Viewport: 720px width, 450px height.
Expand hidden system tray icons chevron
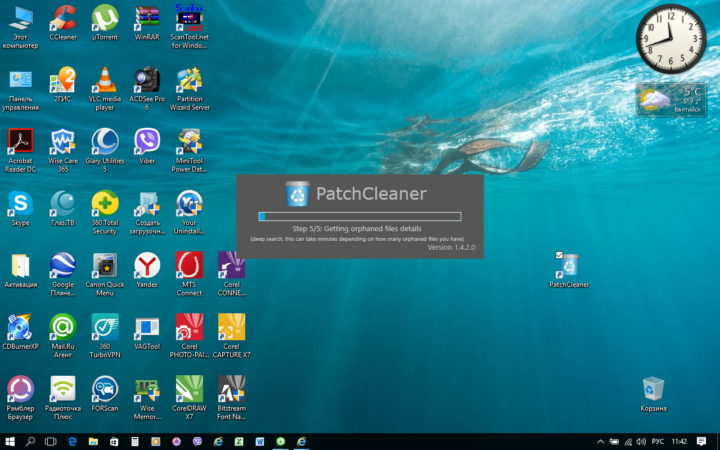(x=600, y=442)
